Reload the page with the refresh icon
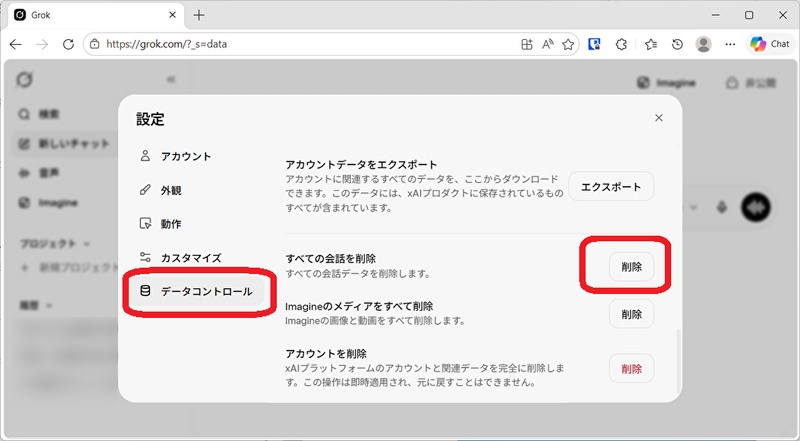Screen dimensions: 800x441 click(x=68, y=44)
